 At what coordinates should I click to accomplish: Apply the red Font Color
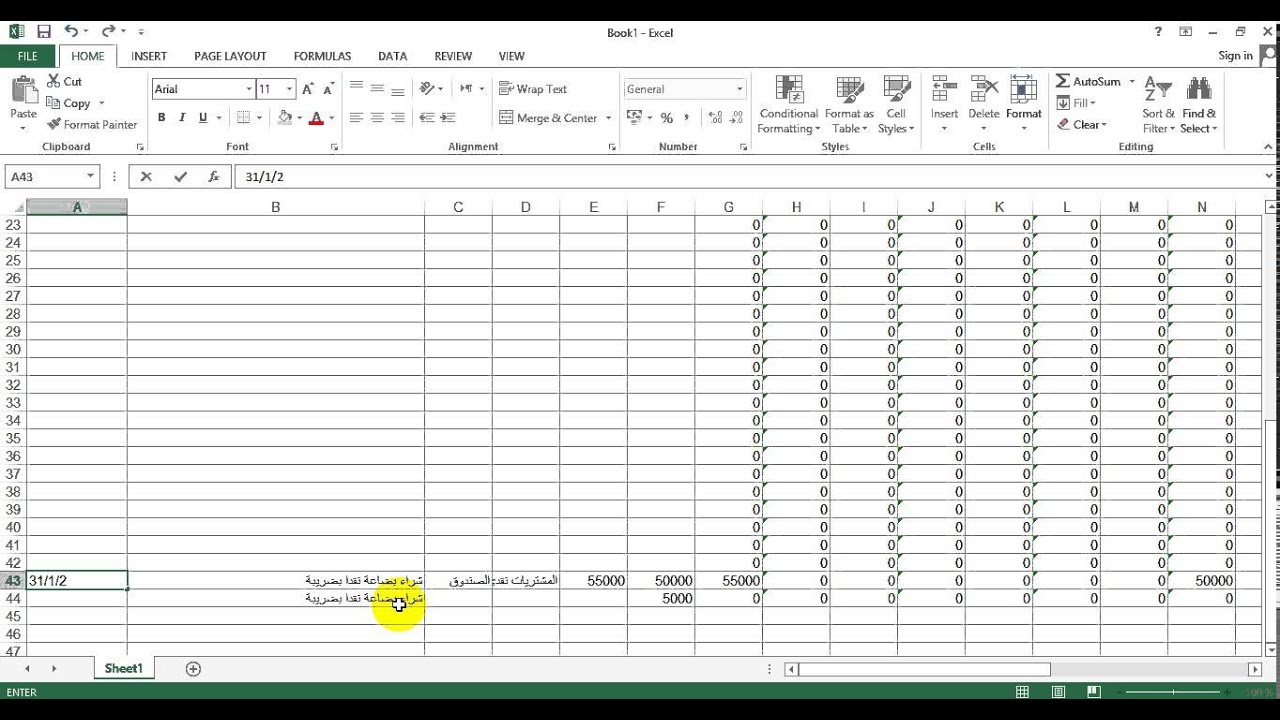tap(316, 118)
